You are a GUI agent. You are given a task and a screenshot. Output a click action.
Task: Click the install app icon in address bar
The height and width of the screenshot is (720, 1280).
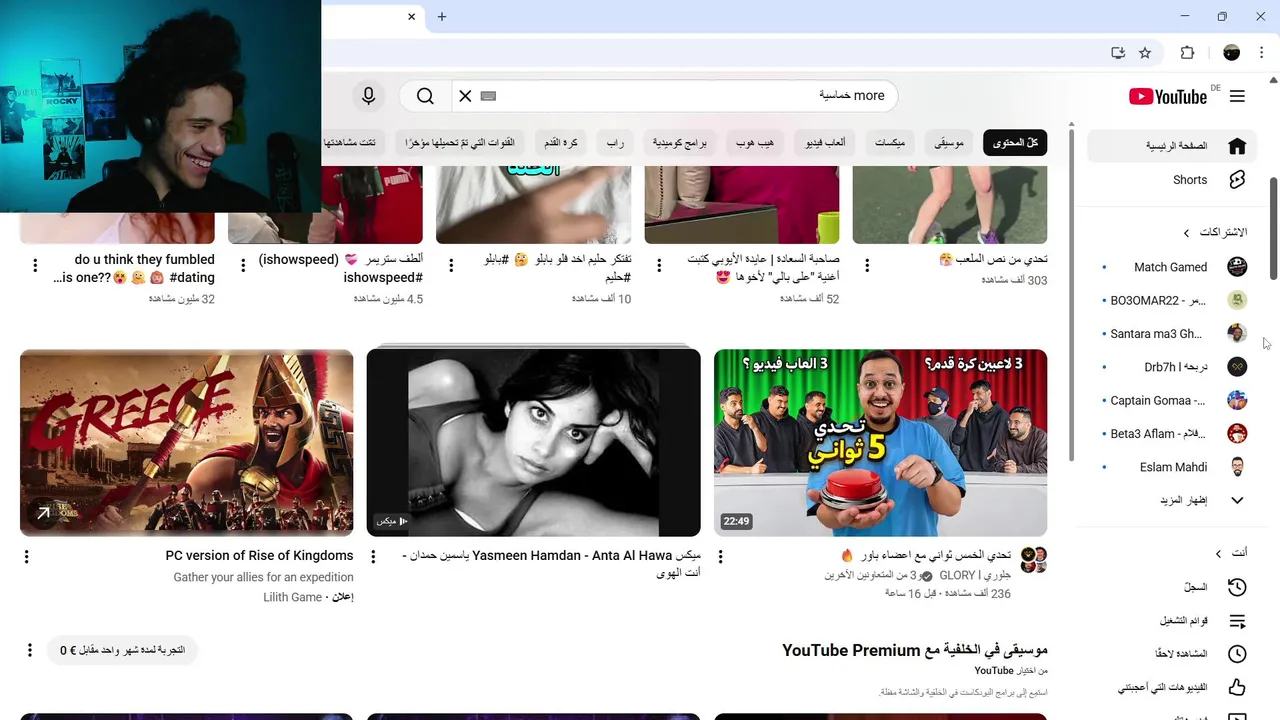tap(1118, 53)
